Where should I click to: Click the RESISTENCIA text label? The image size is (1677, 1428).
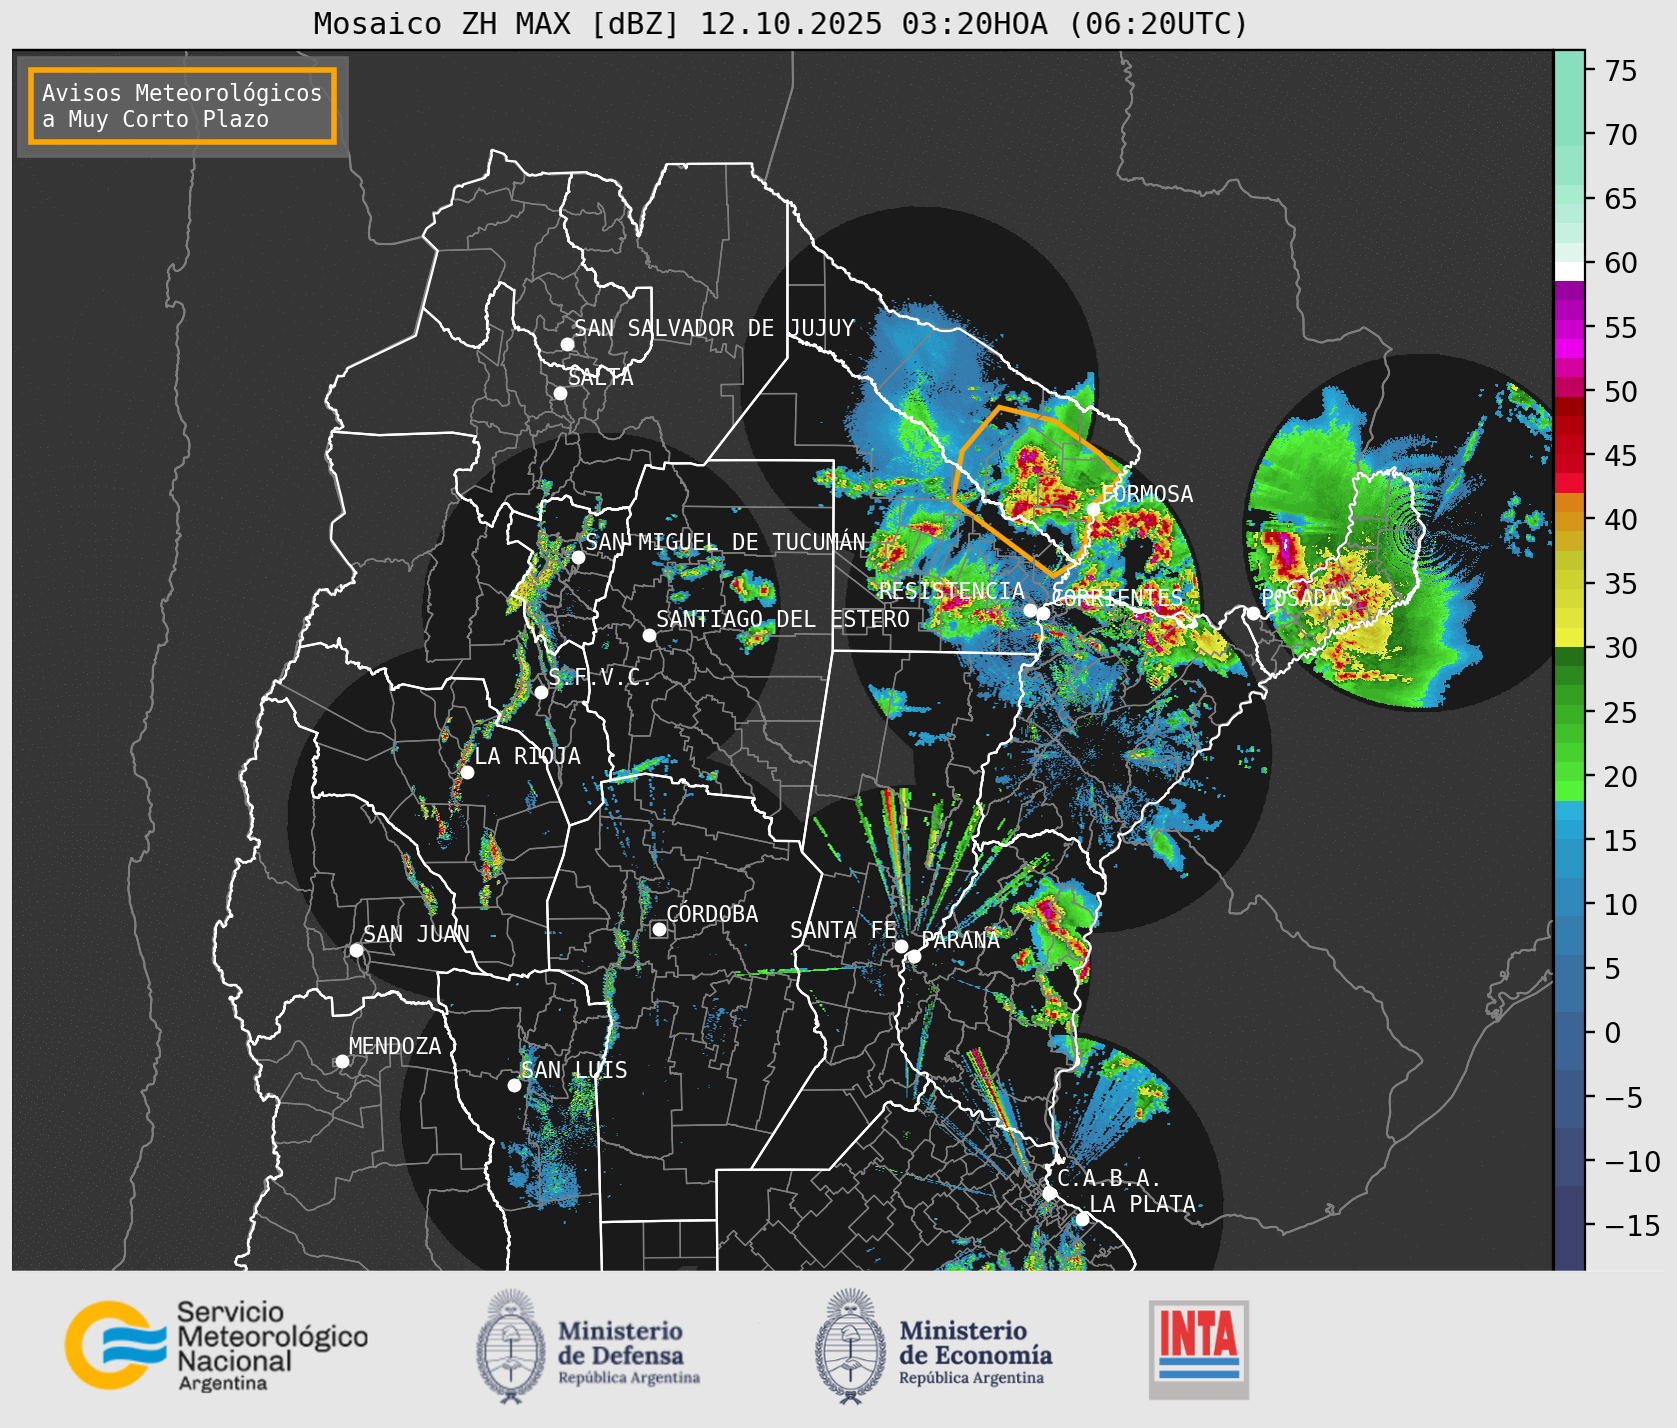(952, 591)
